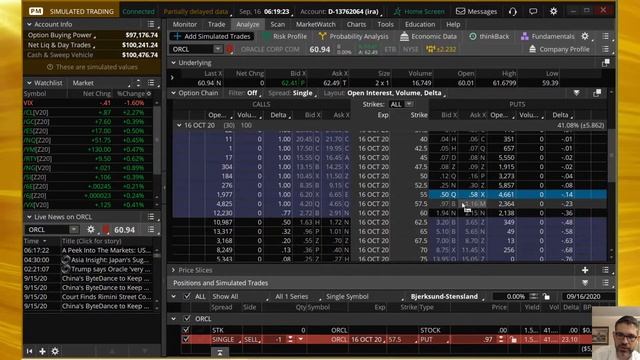Viewport: 640px width, 360px height.
Task: Open the chat bubble icon
Action: tap(533, 11)
